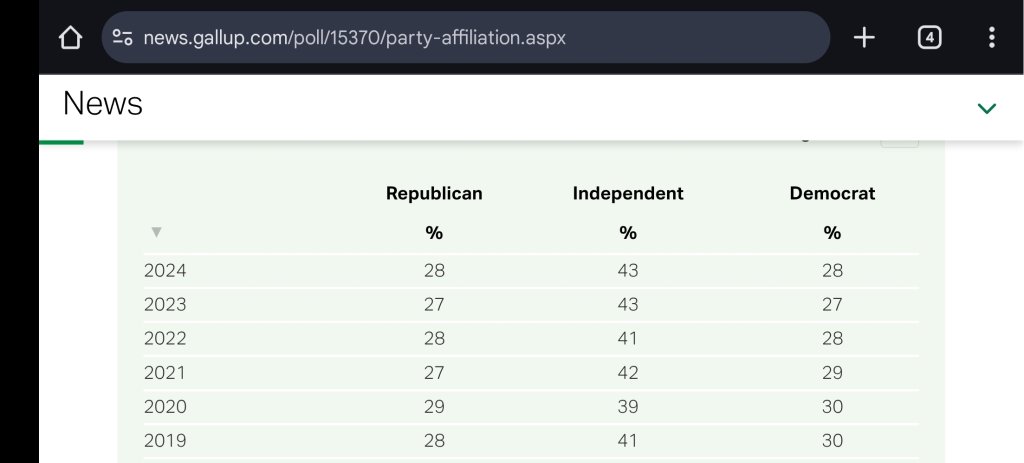
Task: Open site information icon in address bar
Action: pos(123,38)
